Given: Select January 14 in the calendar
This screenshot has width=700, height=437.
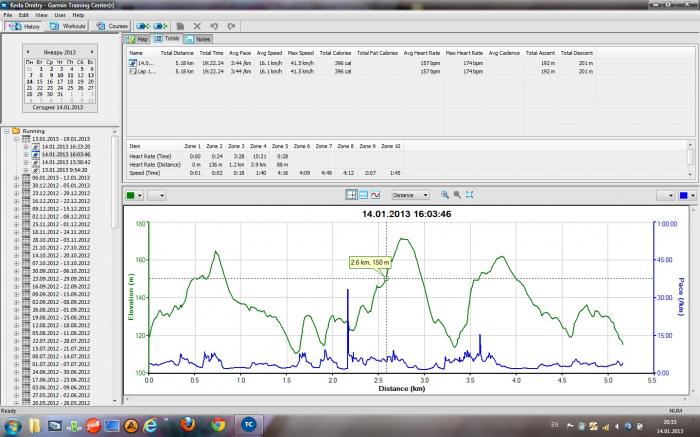Looking at the screenshot, I should 29,82.
